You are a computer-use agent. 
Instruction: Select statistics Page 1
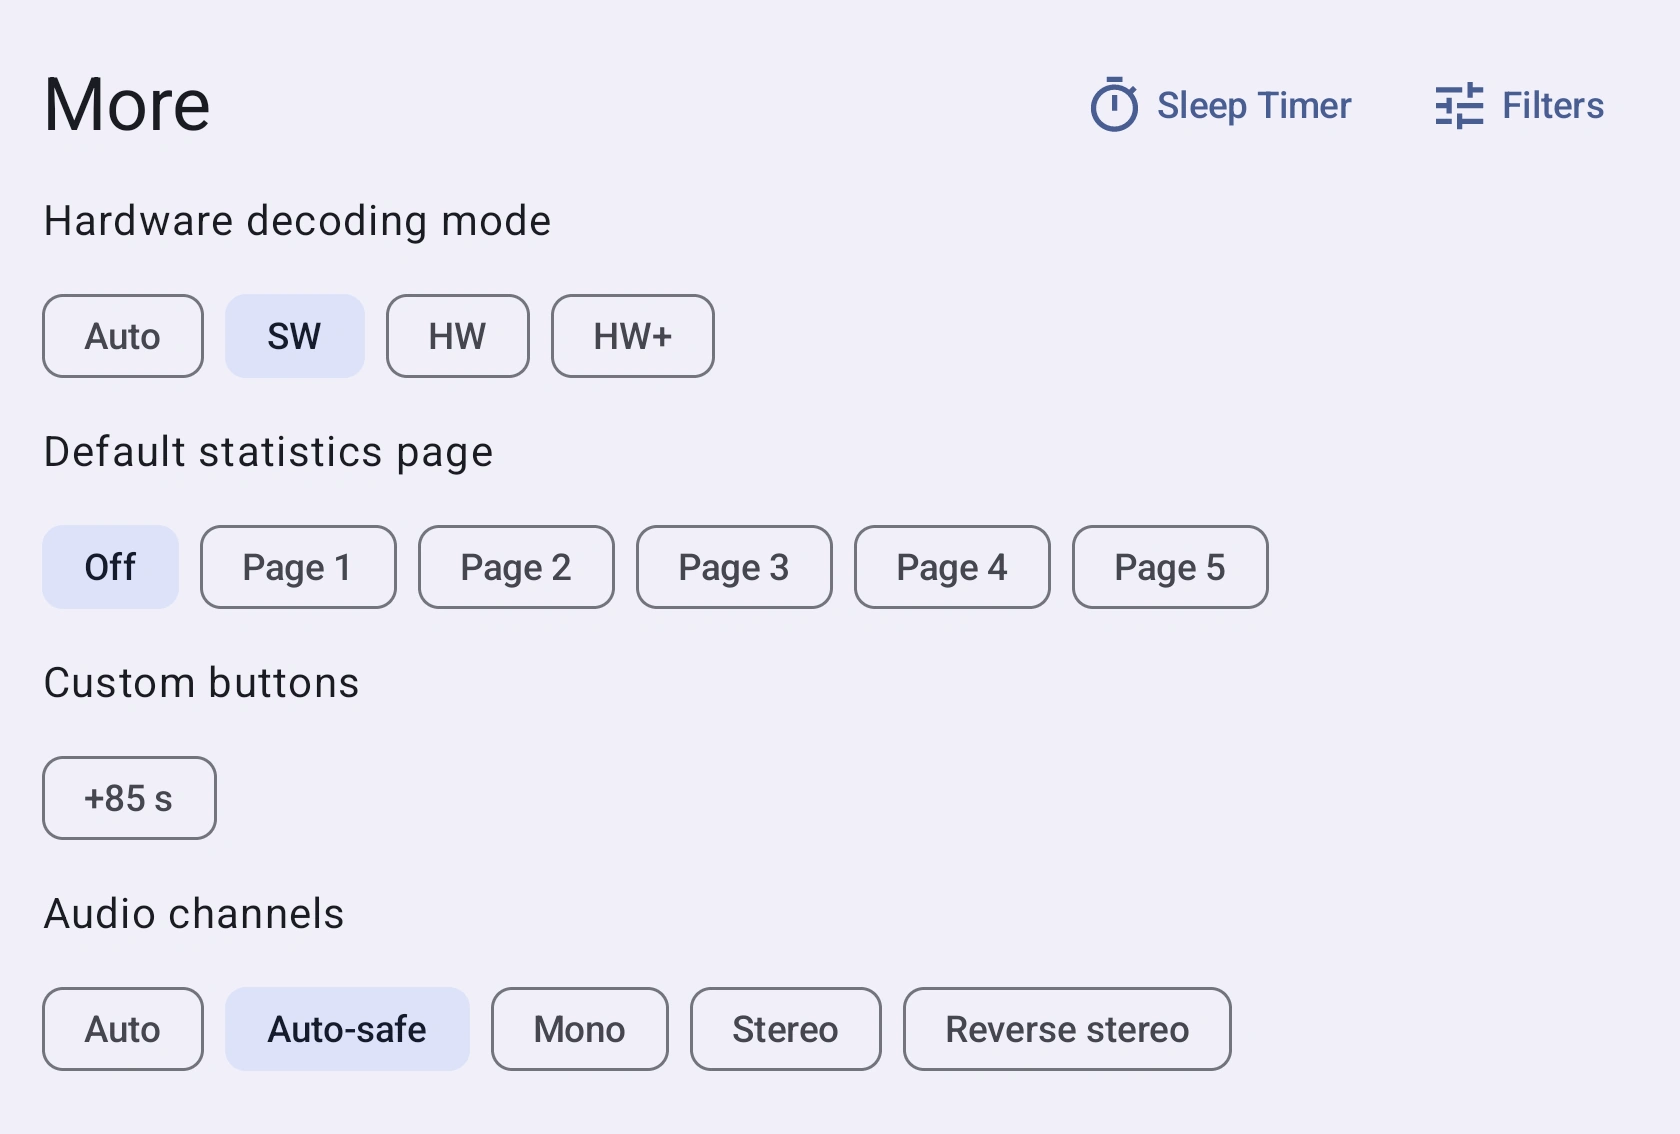pyautogui.click(x=298, y=567)
